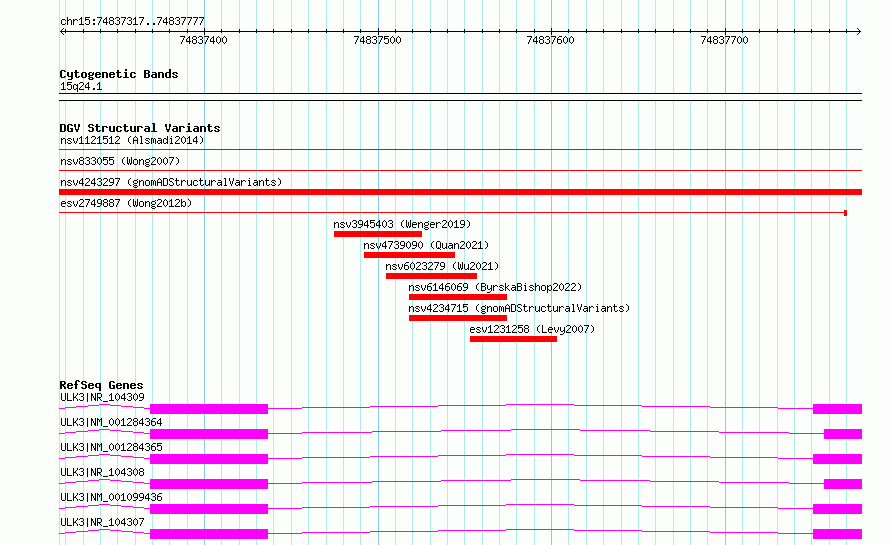Open variant esv1231258 (Levy2007) label
The image size is (890, 545).
pyautogui.click(x=532, y=329)
